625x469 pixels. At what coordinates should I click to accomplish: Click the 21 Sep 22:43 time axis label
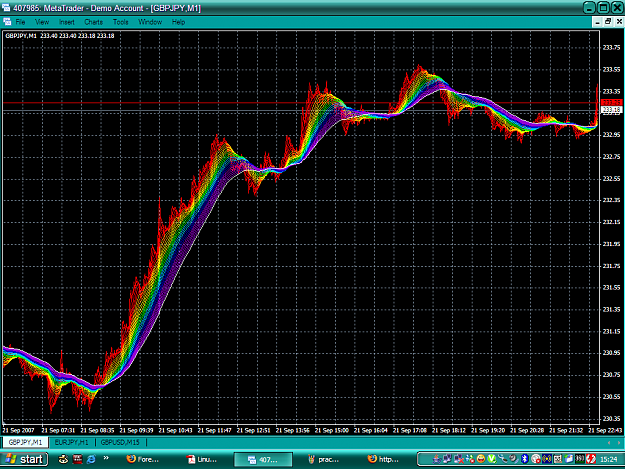(x=605, y=430)
